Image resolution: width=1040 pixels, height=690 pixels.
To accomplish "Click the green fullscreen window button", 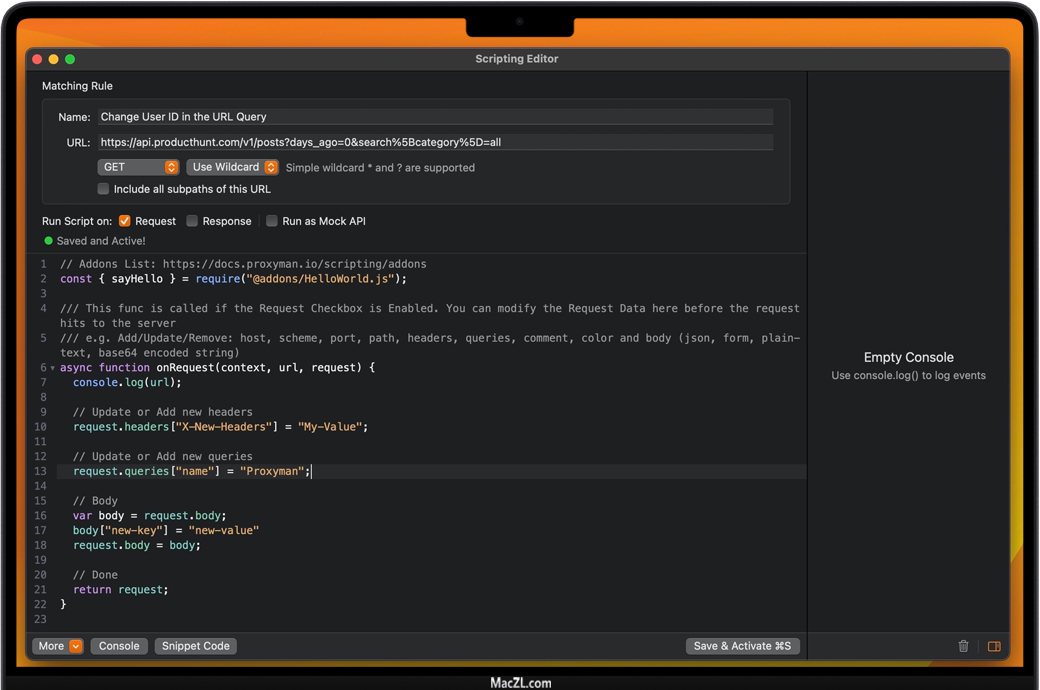I will [70, 59].
